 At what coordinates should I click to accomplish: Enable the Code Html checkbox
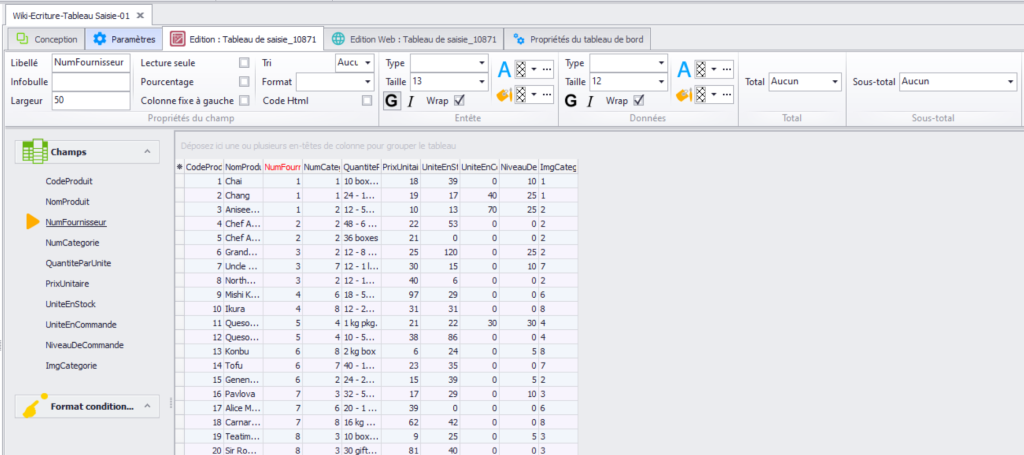367,101
